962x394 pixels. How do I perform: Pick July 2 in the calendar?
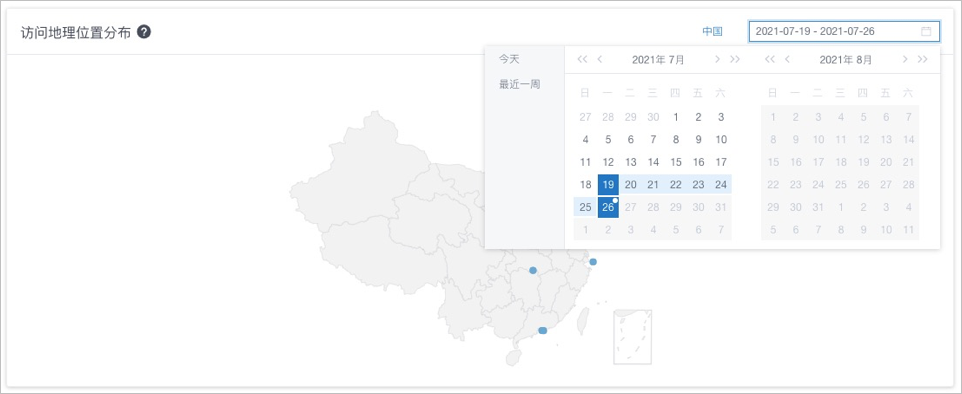point(698,117)
